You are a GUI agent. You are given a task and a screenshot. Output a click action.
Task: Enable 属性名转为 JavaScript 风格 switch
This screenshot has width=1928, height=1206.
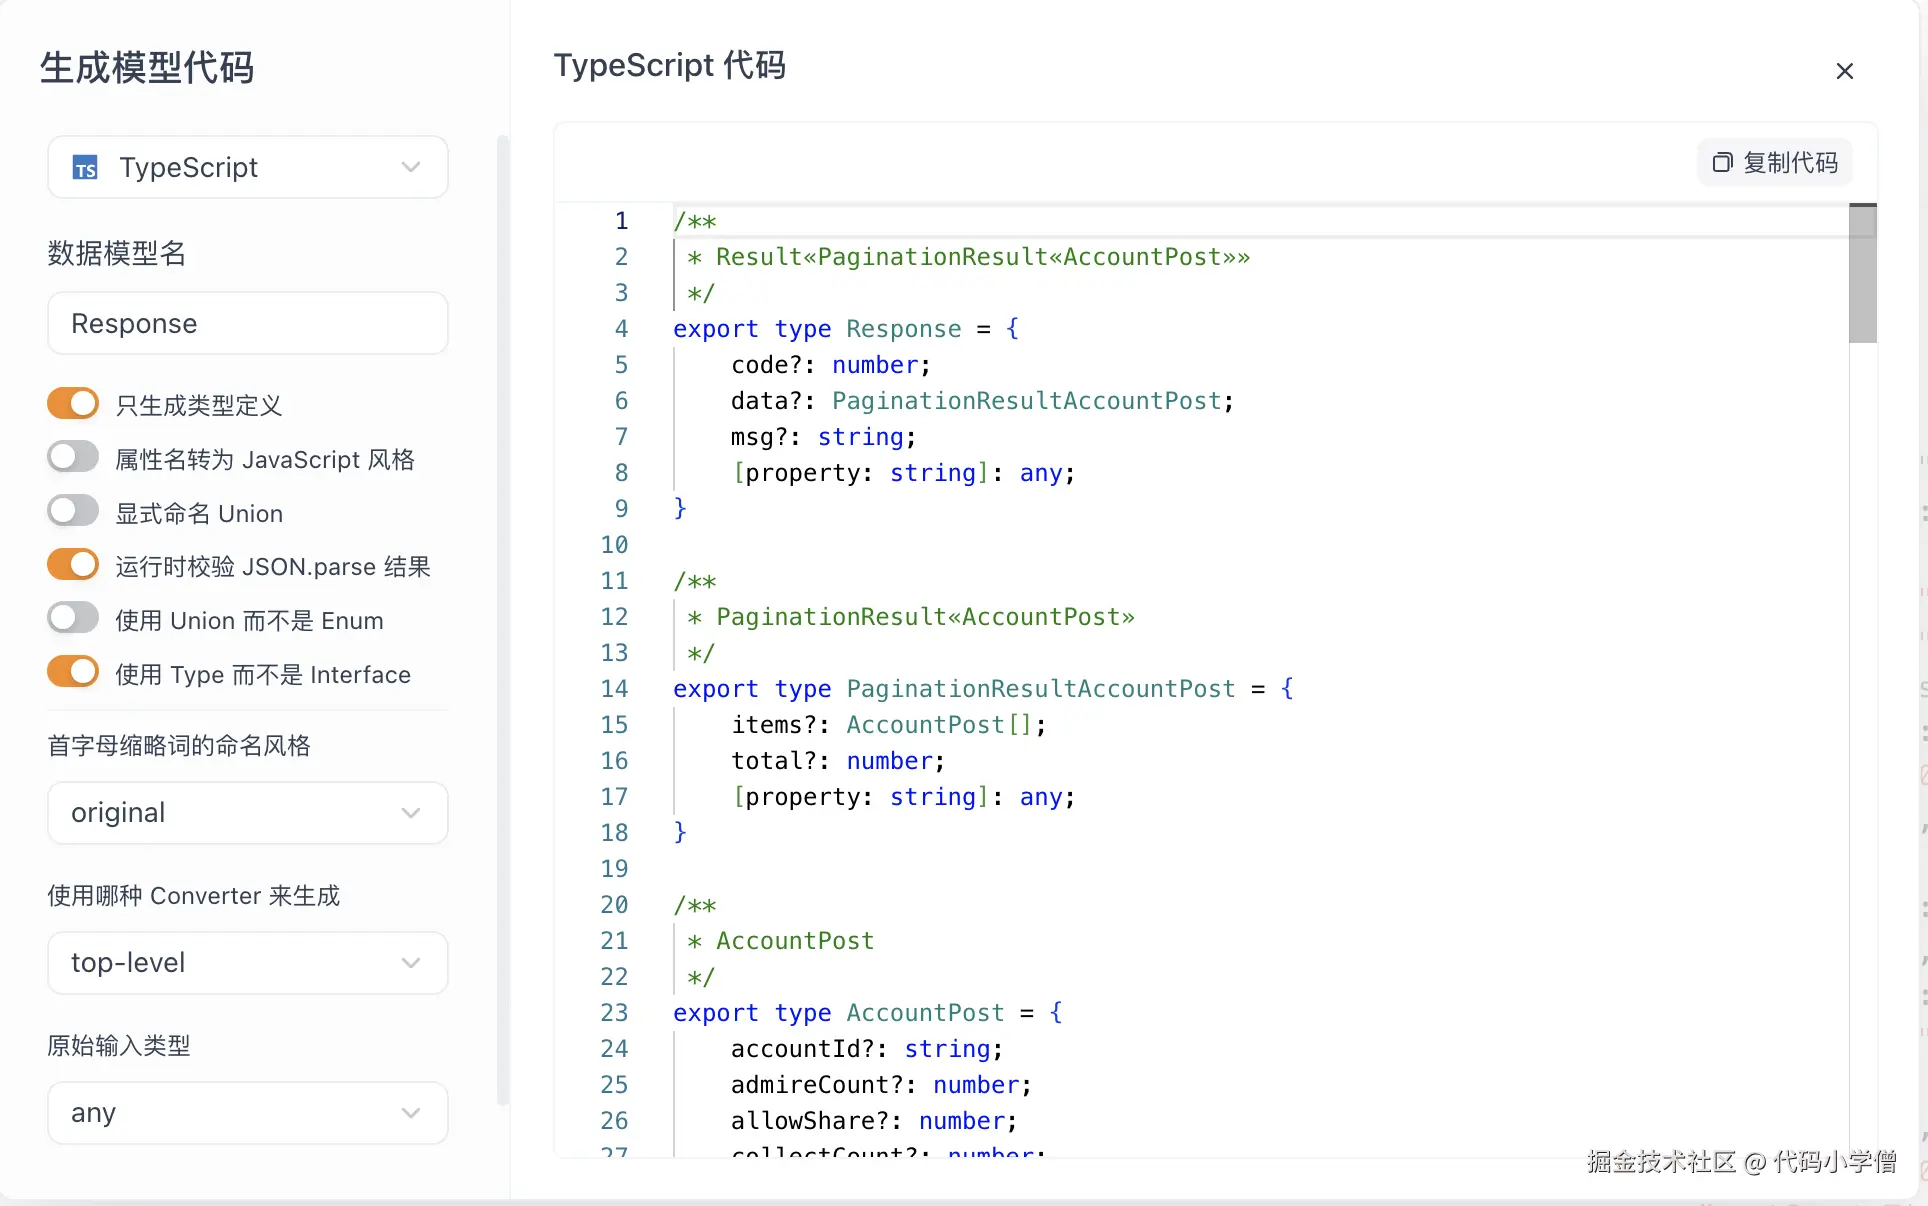click(73, 458)
